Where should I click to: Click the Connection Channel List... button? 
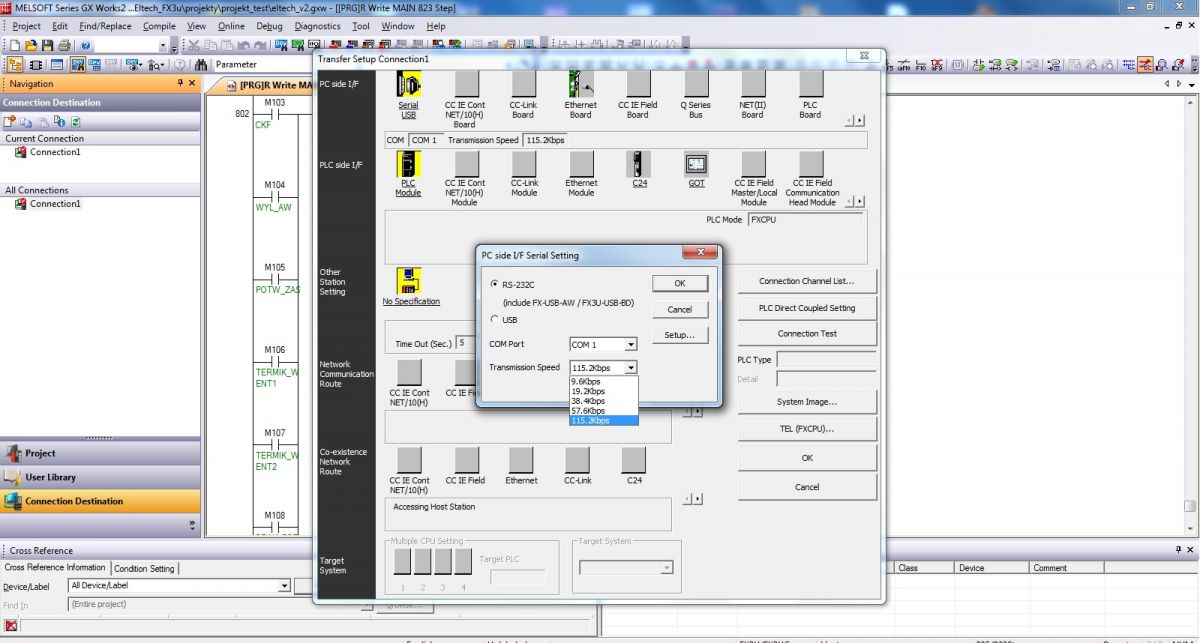(x=807, y=282)
